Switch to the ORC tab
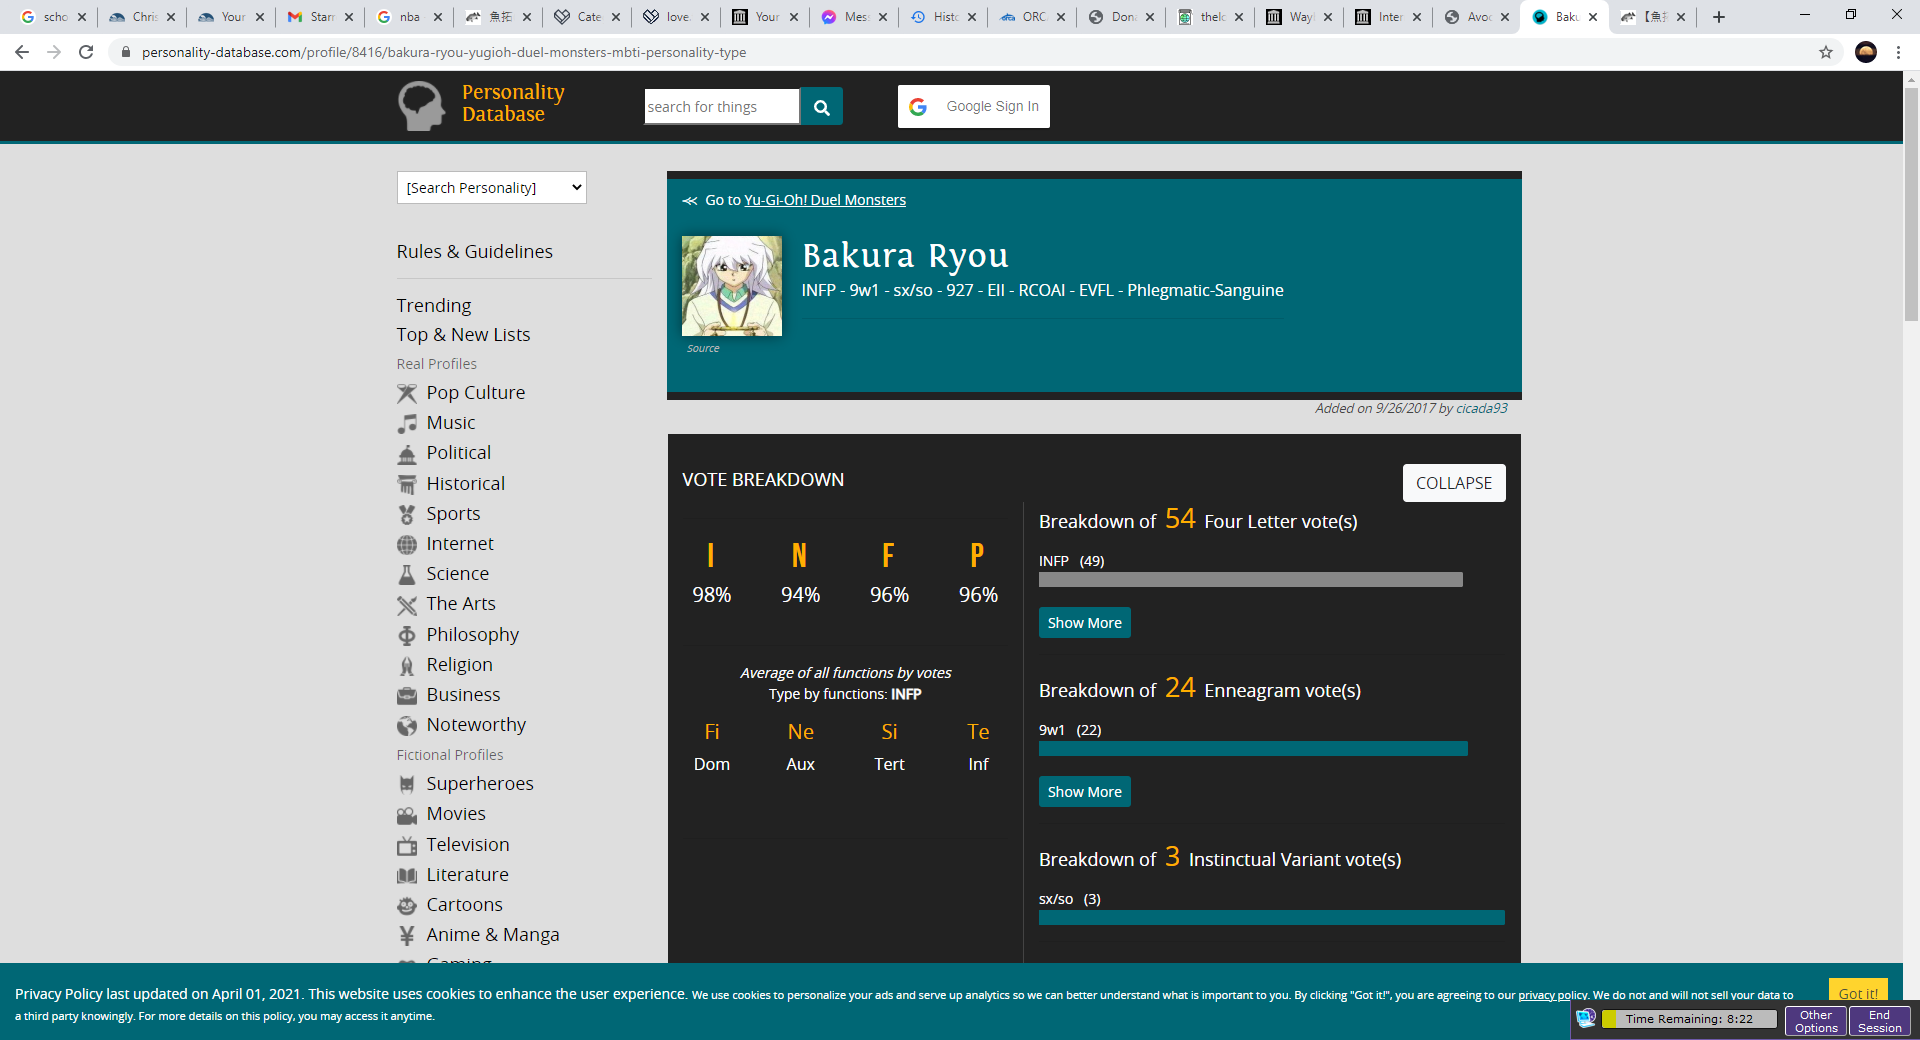Screen dimensions: 1920x1040 point(1031,17)
